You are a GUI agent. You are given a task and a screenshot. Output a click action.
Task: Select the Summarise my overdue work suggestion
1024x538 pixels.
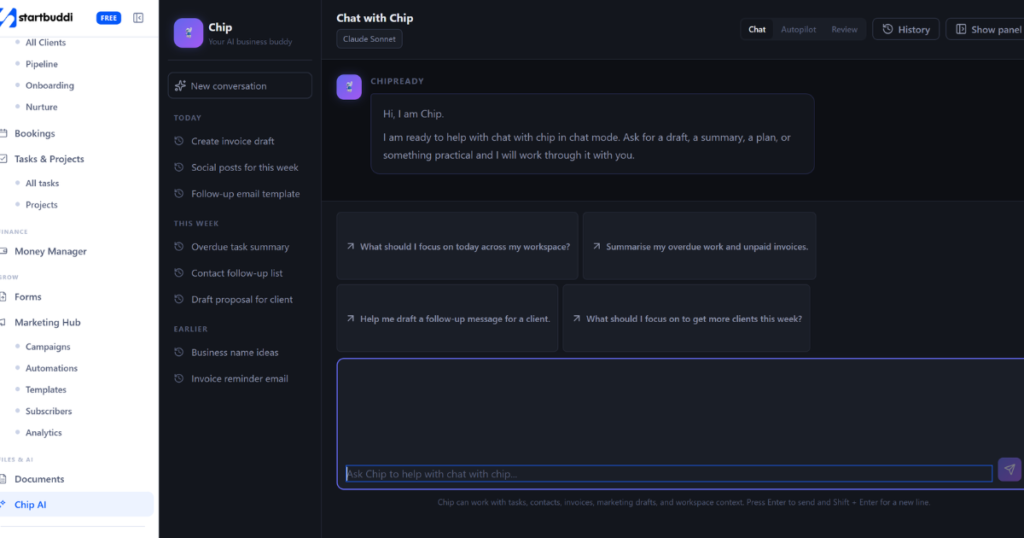click(x=699, y=246)
